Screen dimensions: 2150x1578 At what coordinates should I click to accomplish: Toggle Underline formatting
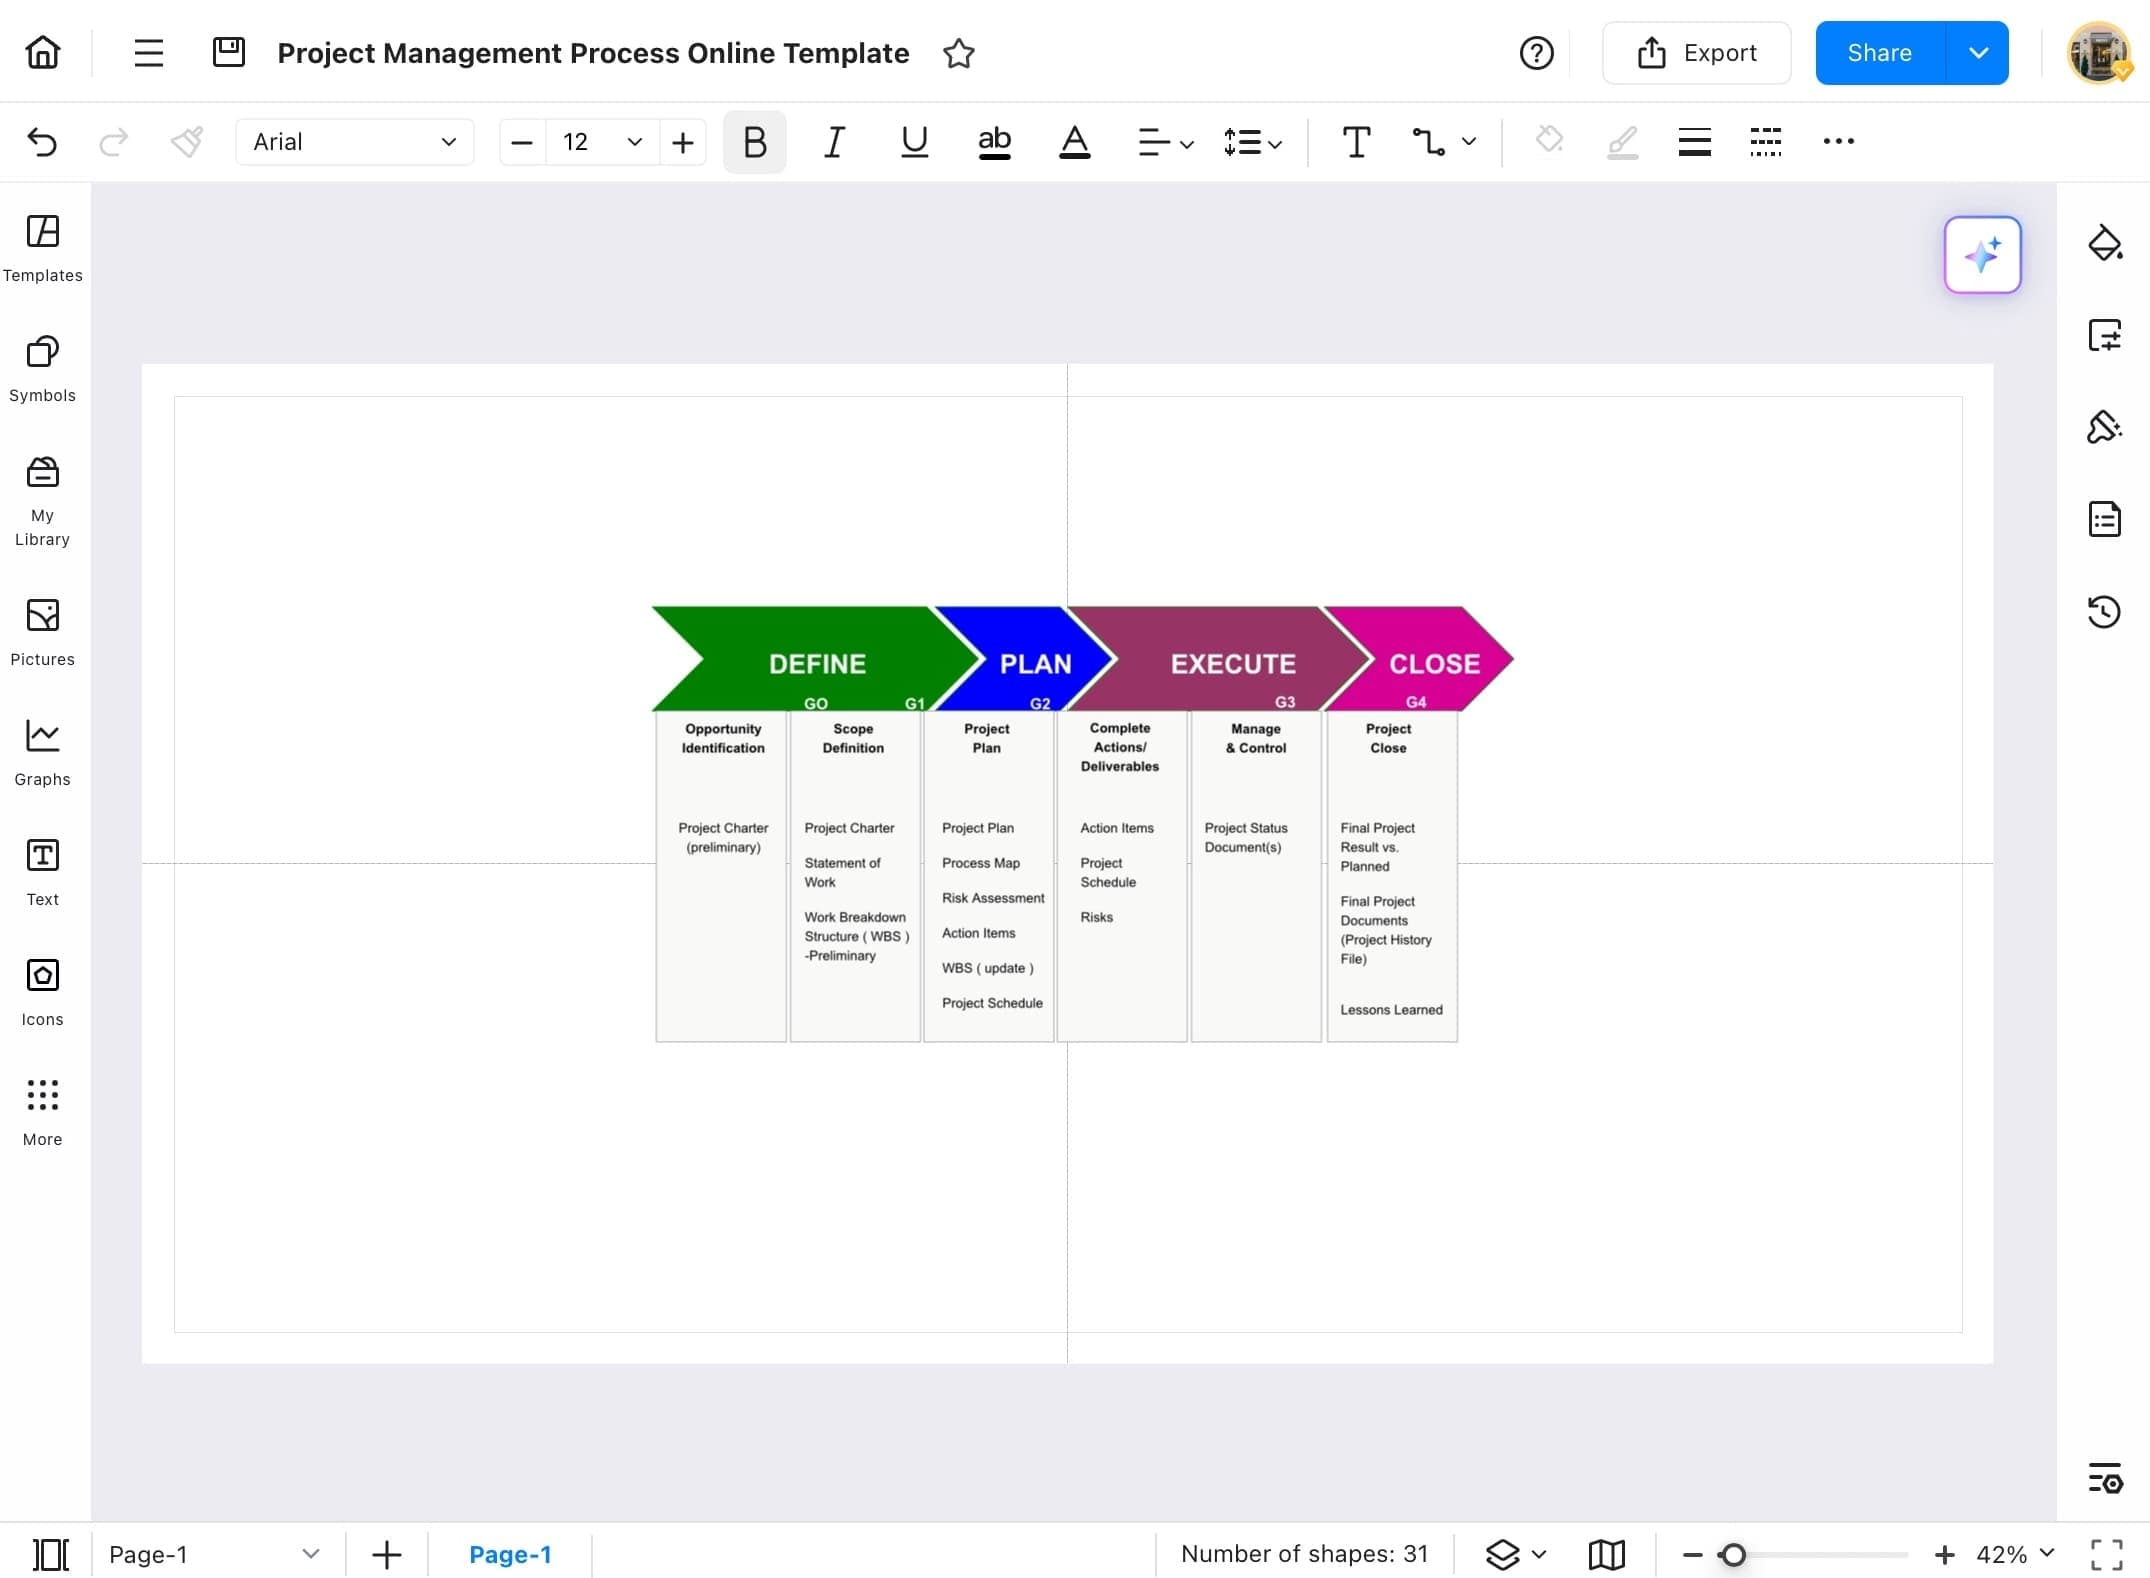click(914, 142)
